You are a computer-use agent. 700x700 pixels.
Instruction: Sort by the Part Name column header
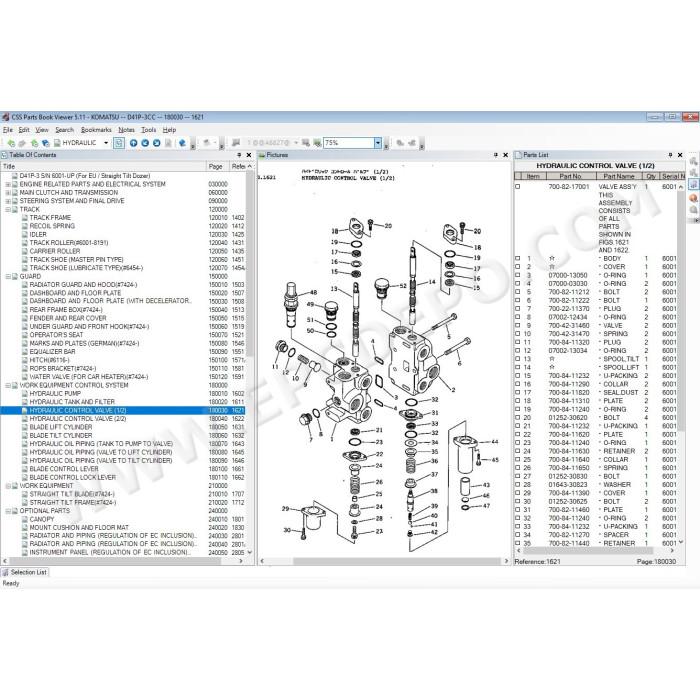point(619,176)
